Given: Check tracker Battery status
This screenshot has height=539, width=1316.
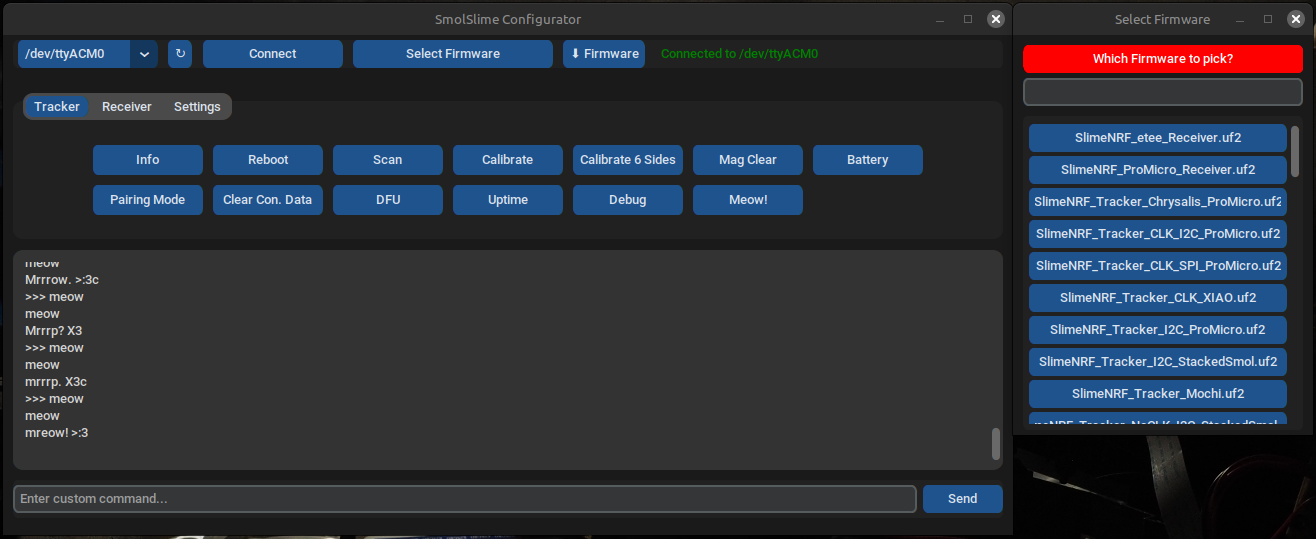Looking at the screenshot, I should point(867,160).
